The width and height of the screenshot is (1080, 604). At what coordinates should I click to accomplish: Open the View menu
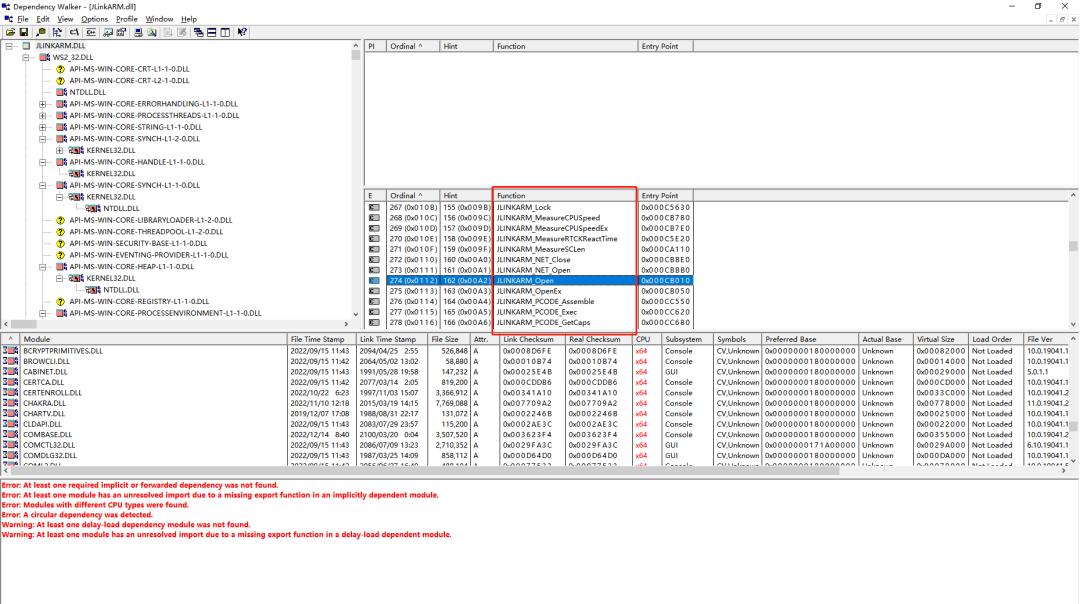[x=65, y=19]
